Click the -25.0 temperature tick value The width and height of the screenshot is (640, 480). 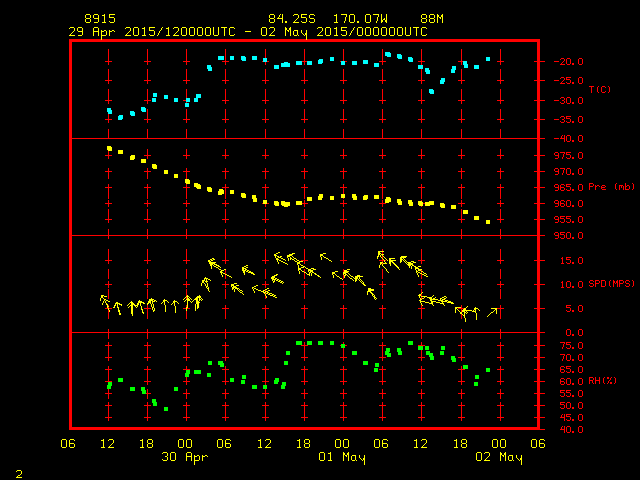coord(569,81)
